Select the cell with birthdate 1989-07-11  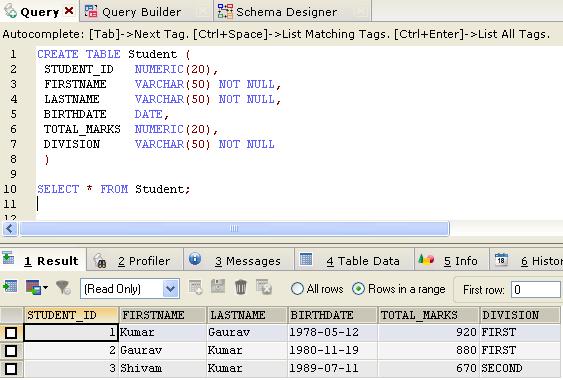pos(332,368)
